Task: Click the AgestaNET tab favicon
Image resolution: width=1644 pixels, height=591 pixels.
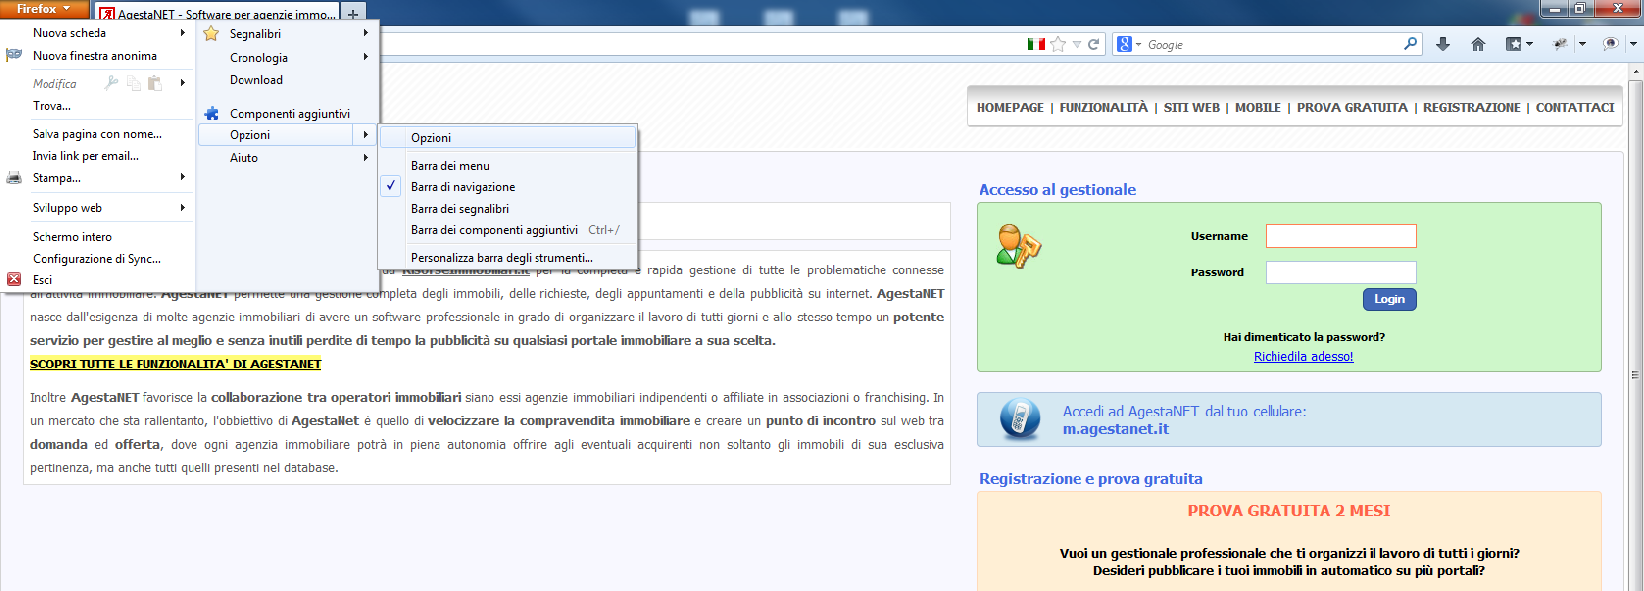Action: tap(107, 15)
